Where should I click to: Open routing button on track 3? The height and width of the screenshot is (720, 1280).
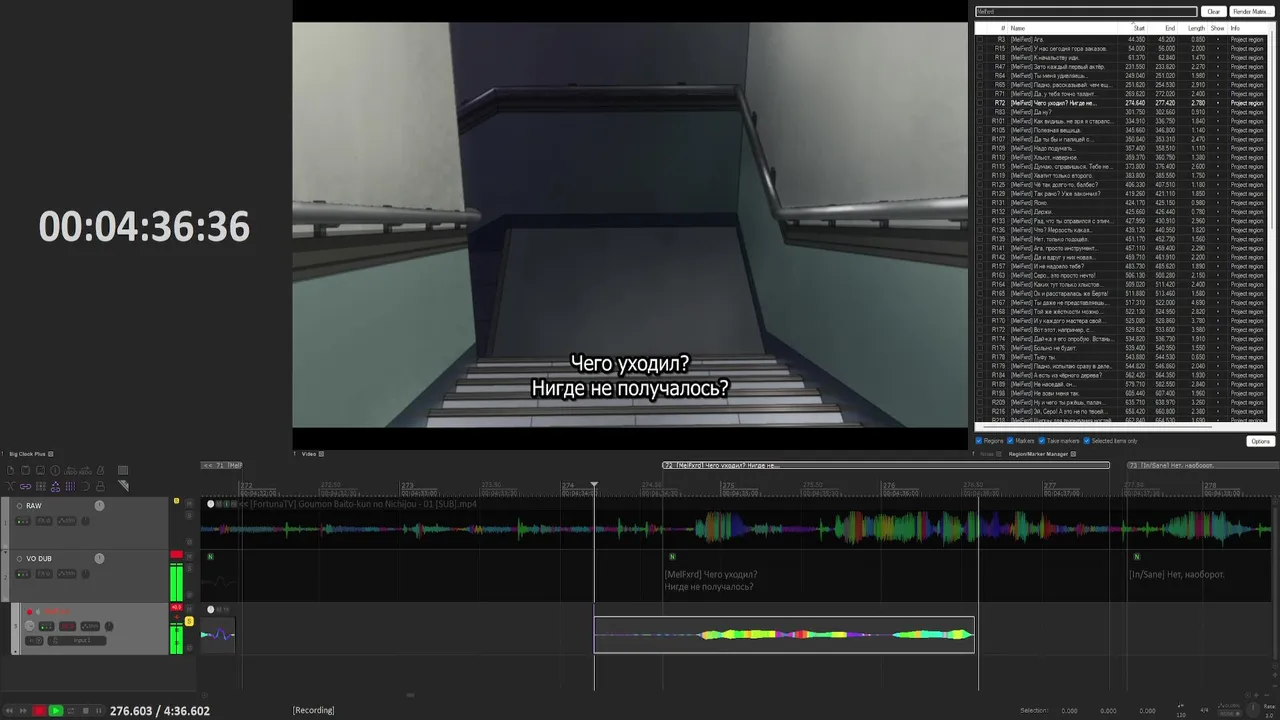[x=46, y=627]
